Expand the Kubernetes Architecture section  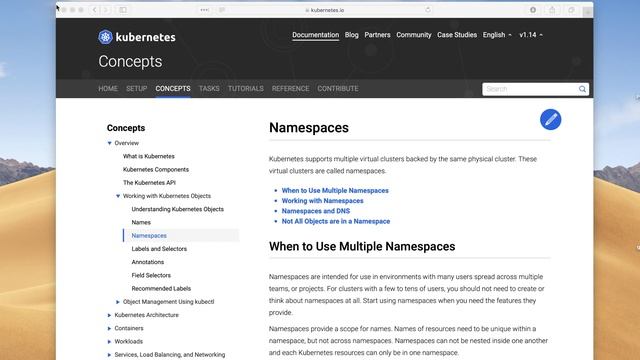[109, 315]
